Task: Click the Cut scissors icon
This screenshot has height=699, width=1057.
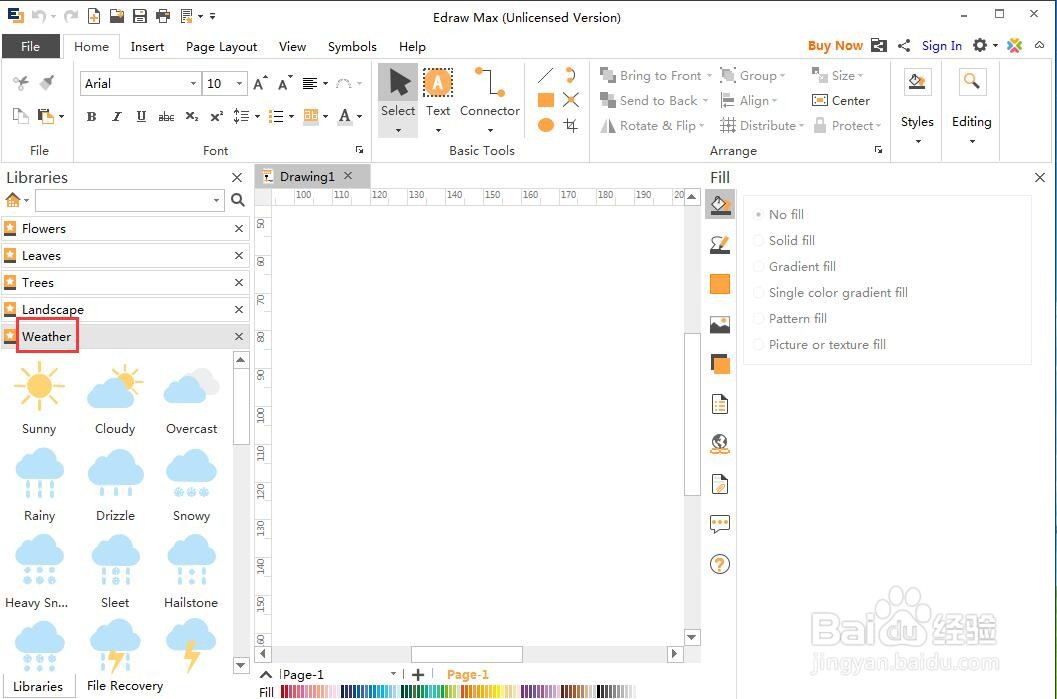Action: (21, 83)
